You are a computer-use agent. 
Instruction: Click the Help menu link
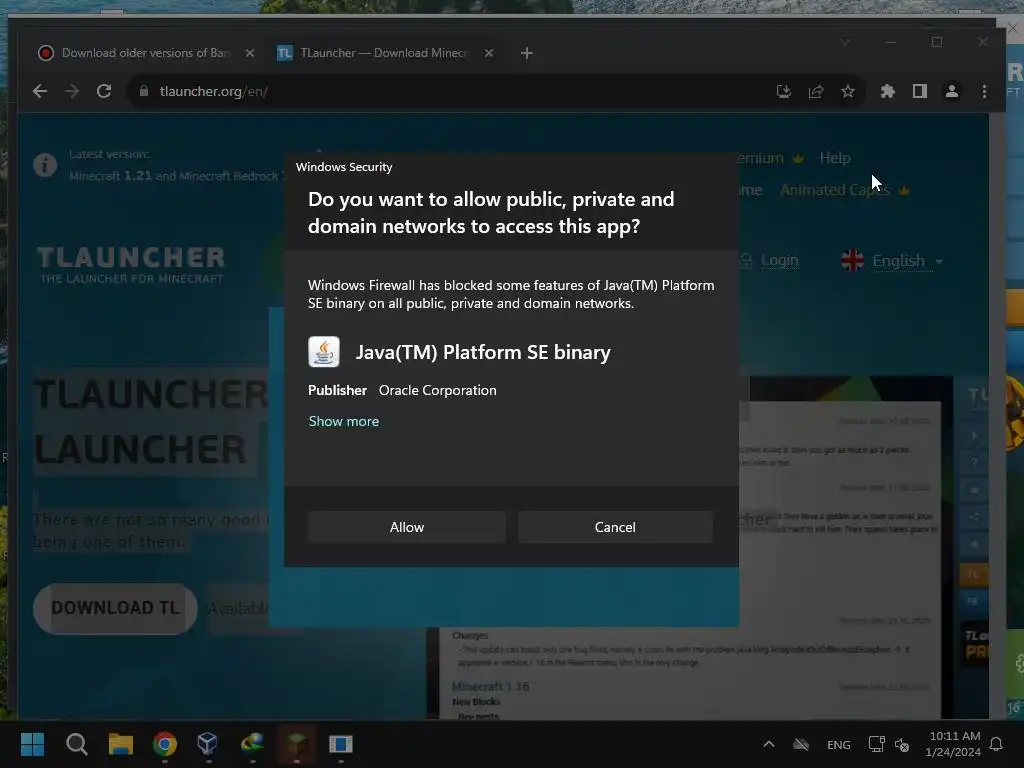tap(835, 157)
